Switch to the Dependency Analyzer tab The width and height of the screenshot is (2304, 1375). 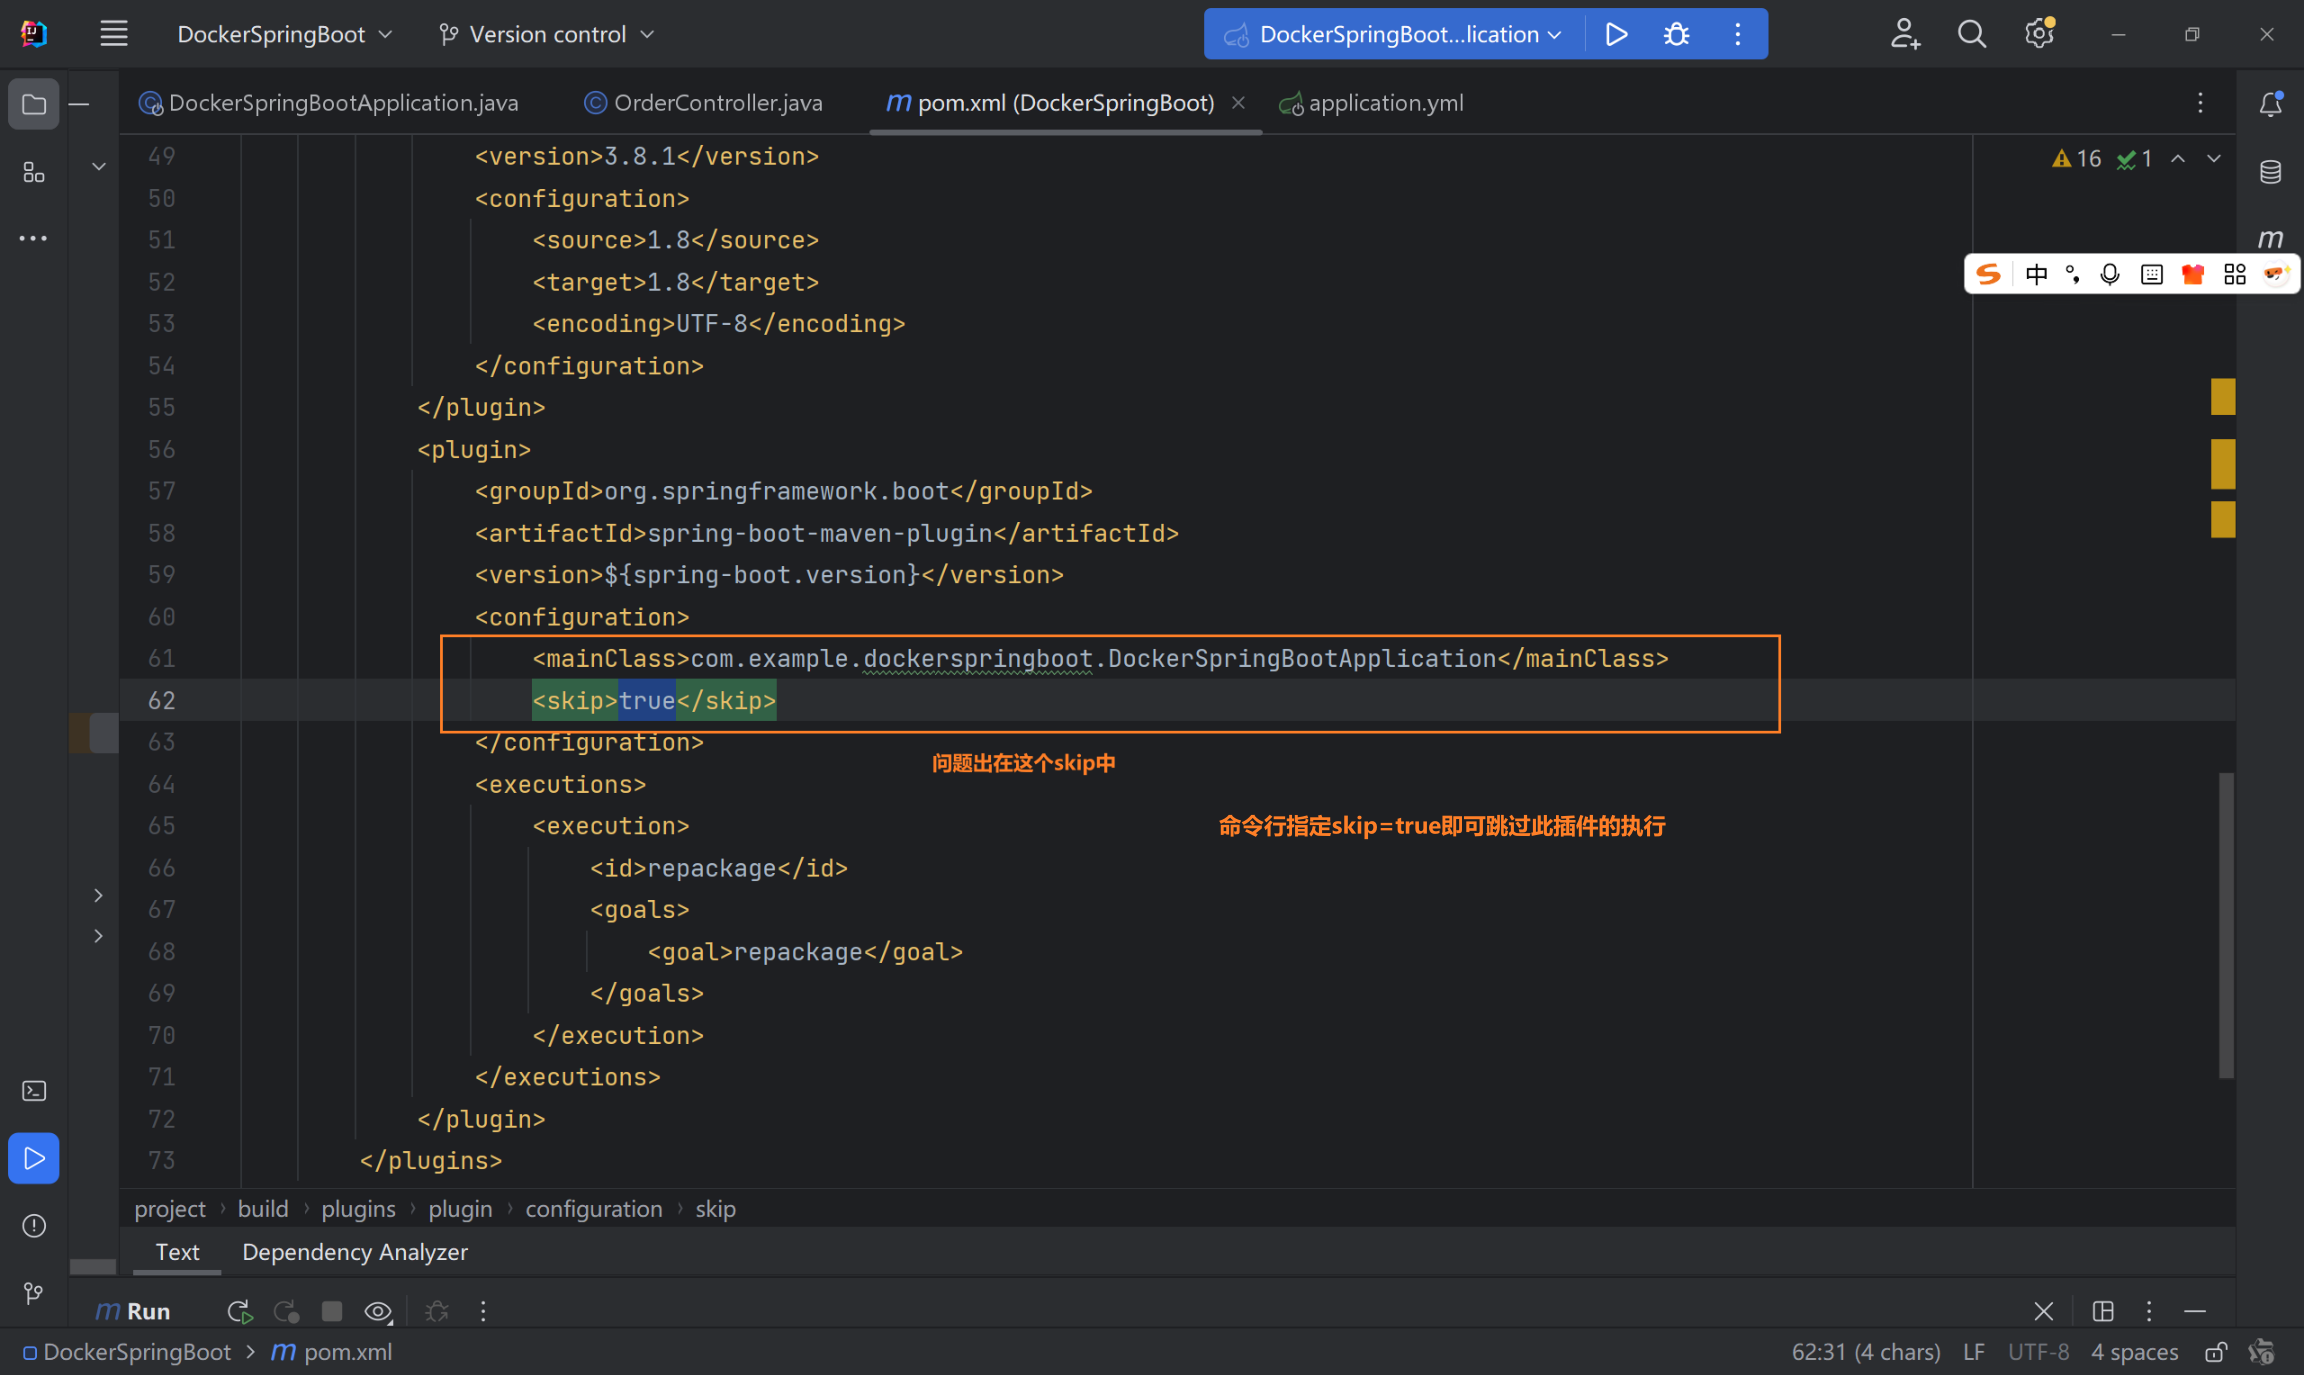tap(354, 1252)
